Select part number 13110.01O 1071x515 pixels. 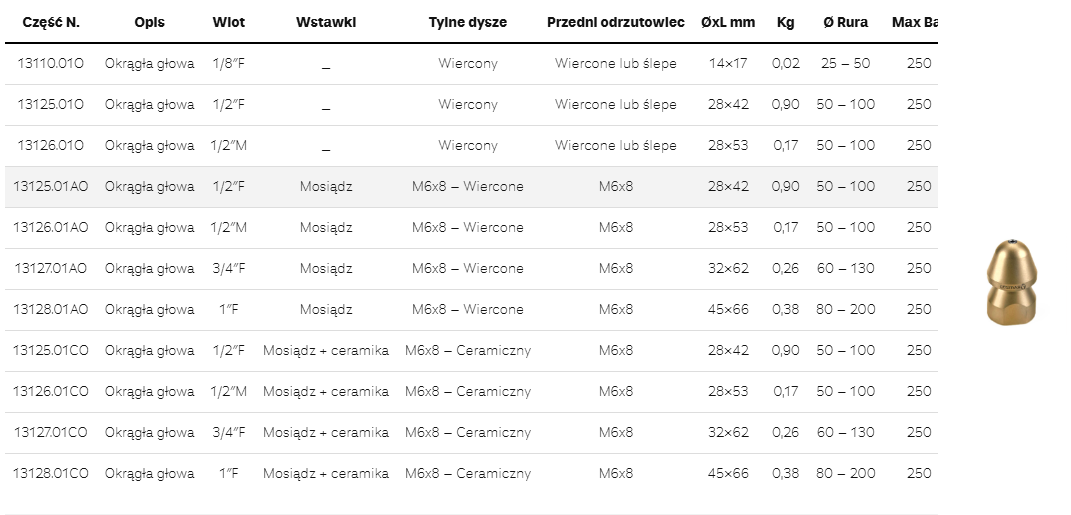coord(50,64)
